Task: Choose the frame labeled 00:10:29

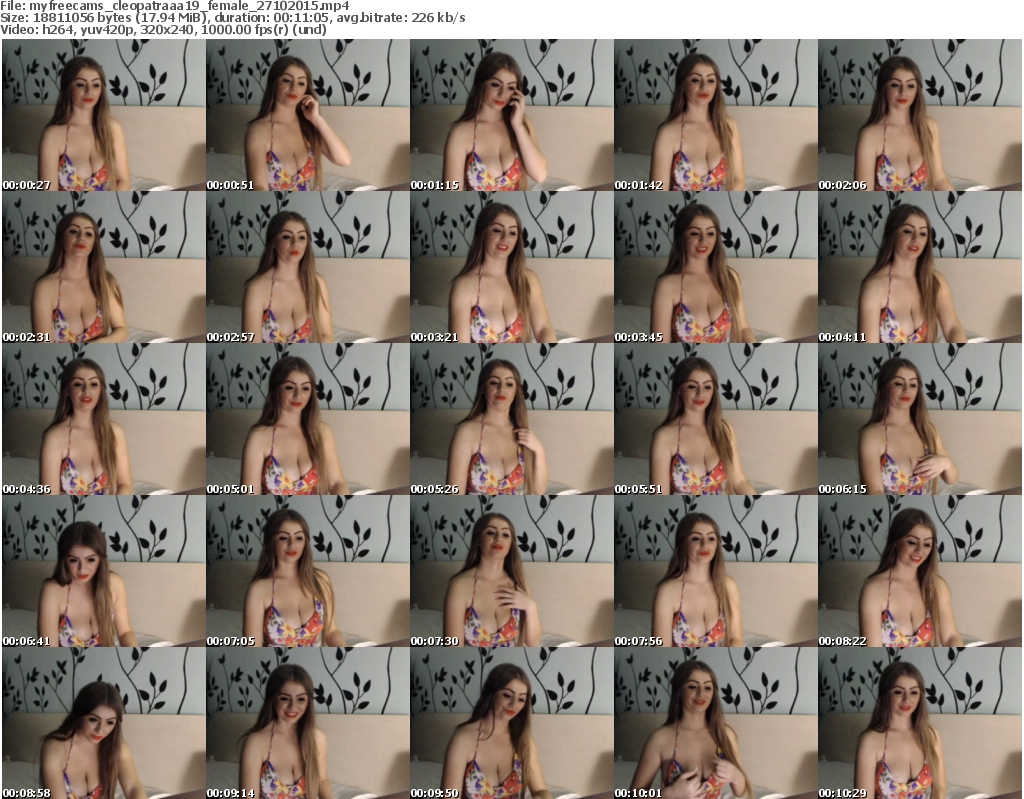Action: coord(920,723)
